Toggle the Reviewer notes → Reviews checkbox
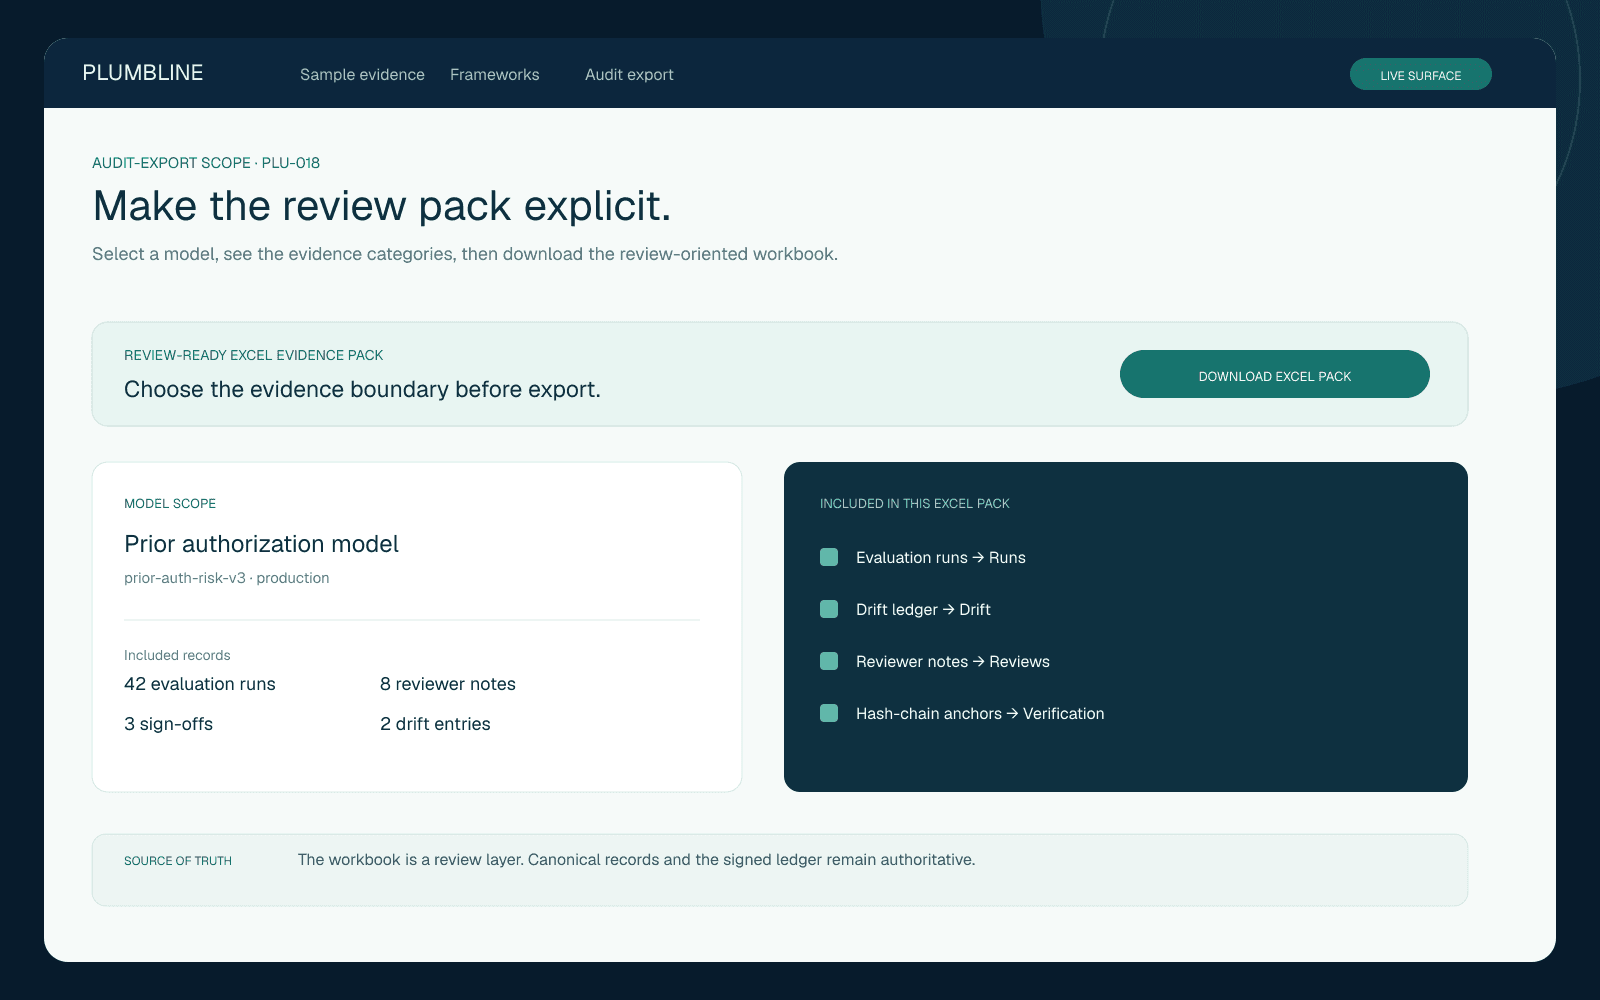This screenshot has height=1000, width=1600. pyautogui.click(x=829, y=661)
